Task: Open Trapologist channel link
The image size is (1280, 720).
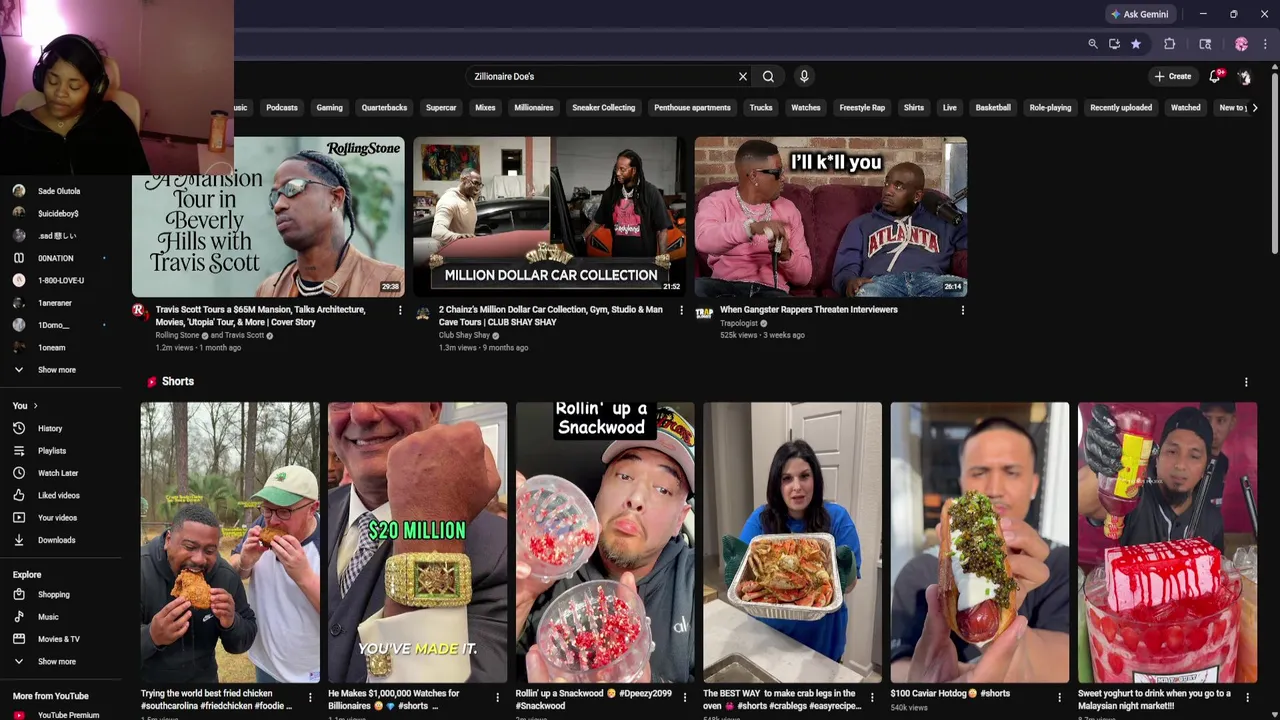Action: 739,323
